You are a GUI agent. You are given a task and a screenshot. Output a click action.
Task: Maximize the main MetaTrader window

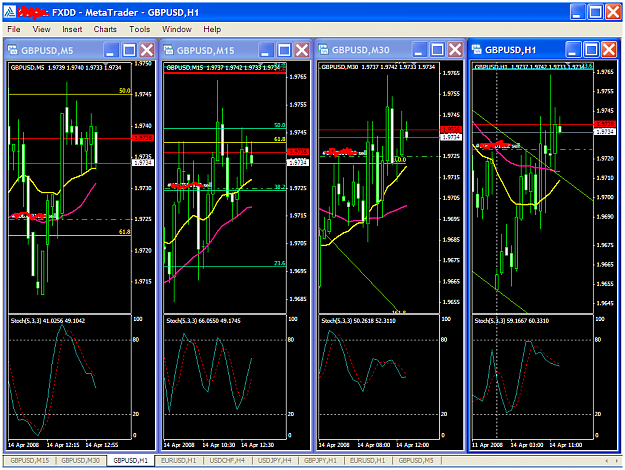coord(596,12)
